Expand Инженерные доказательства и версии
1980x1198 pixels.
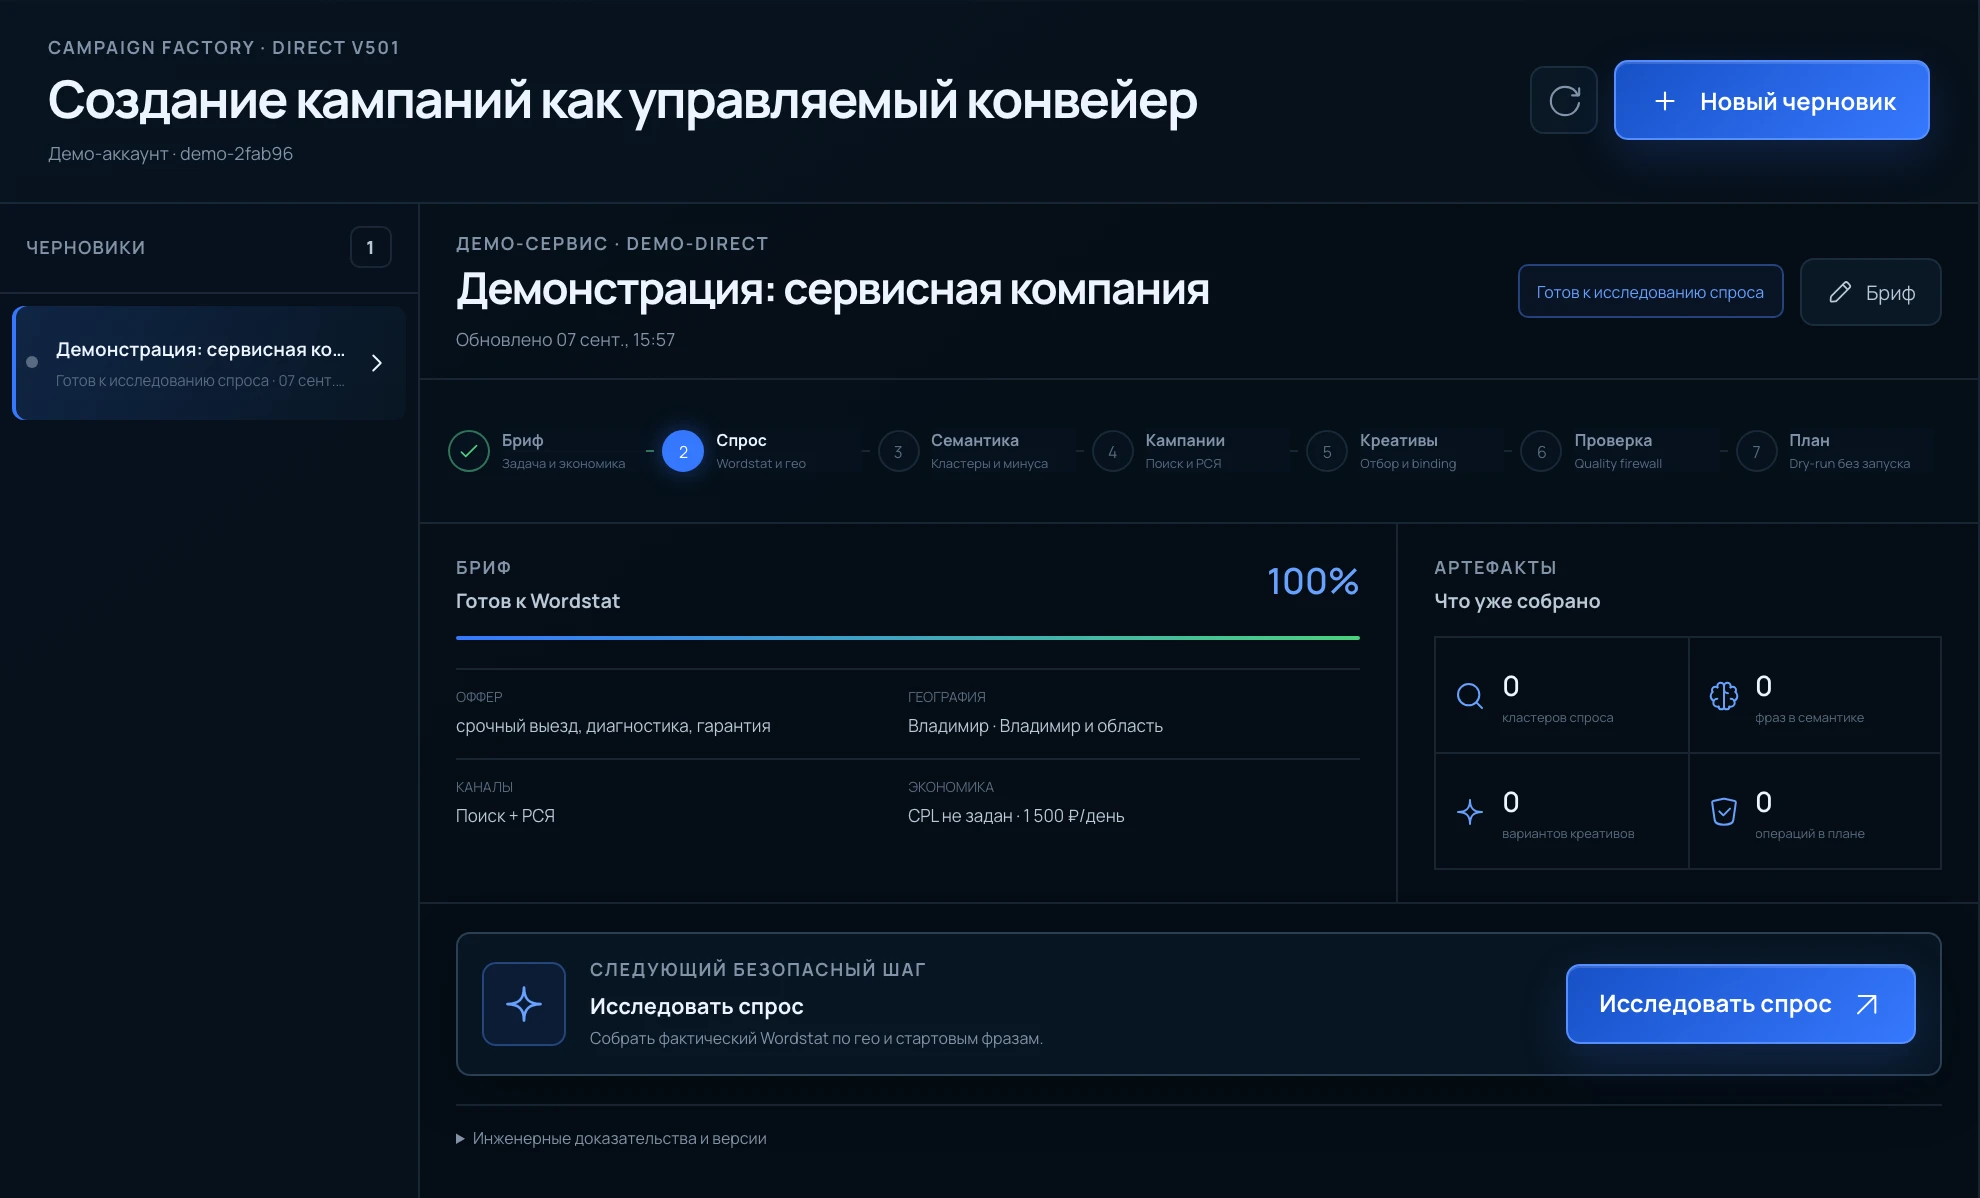point(611,1138)
